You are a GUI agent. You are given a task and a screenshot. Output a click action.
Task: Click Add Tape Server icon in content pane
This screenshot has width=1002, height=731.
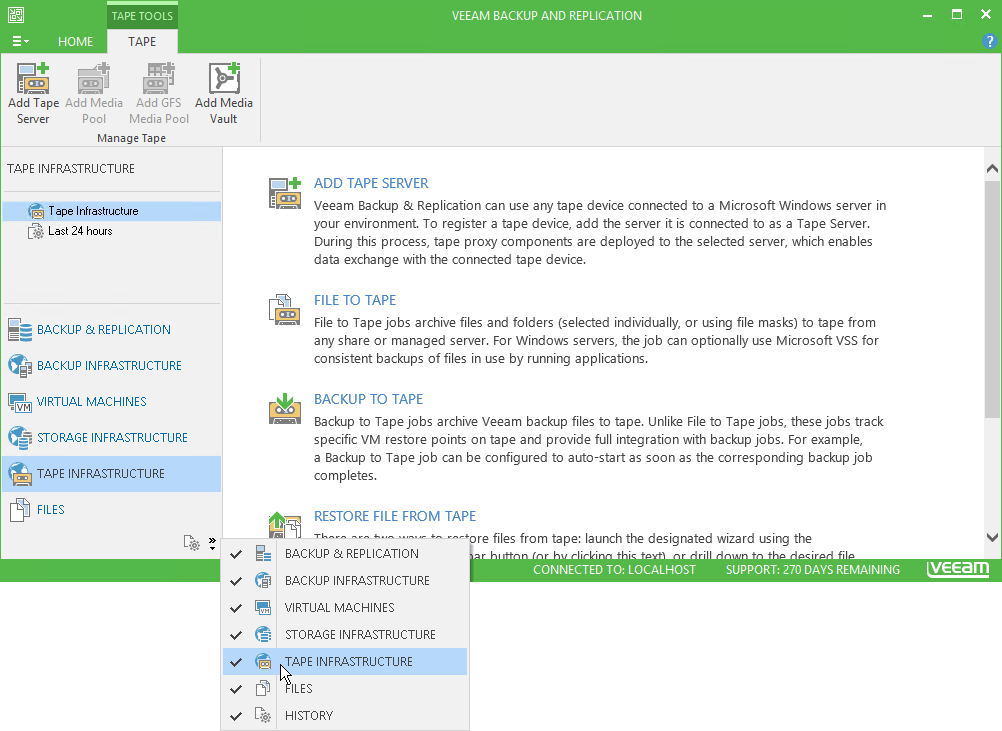(284, 194)
